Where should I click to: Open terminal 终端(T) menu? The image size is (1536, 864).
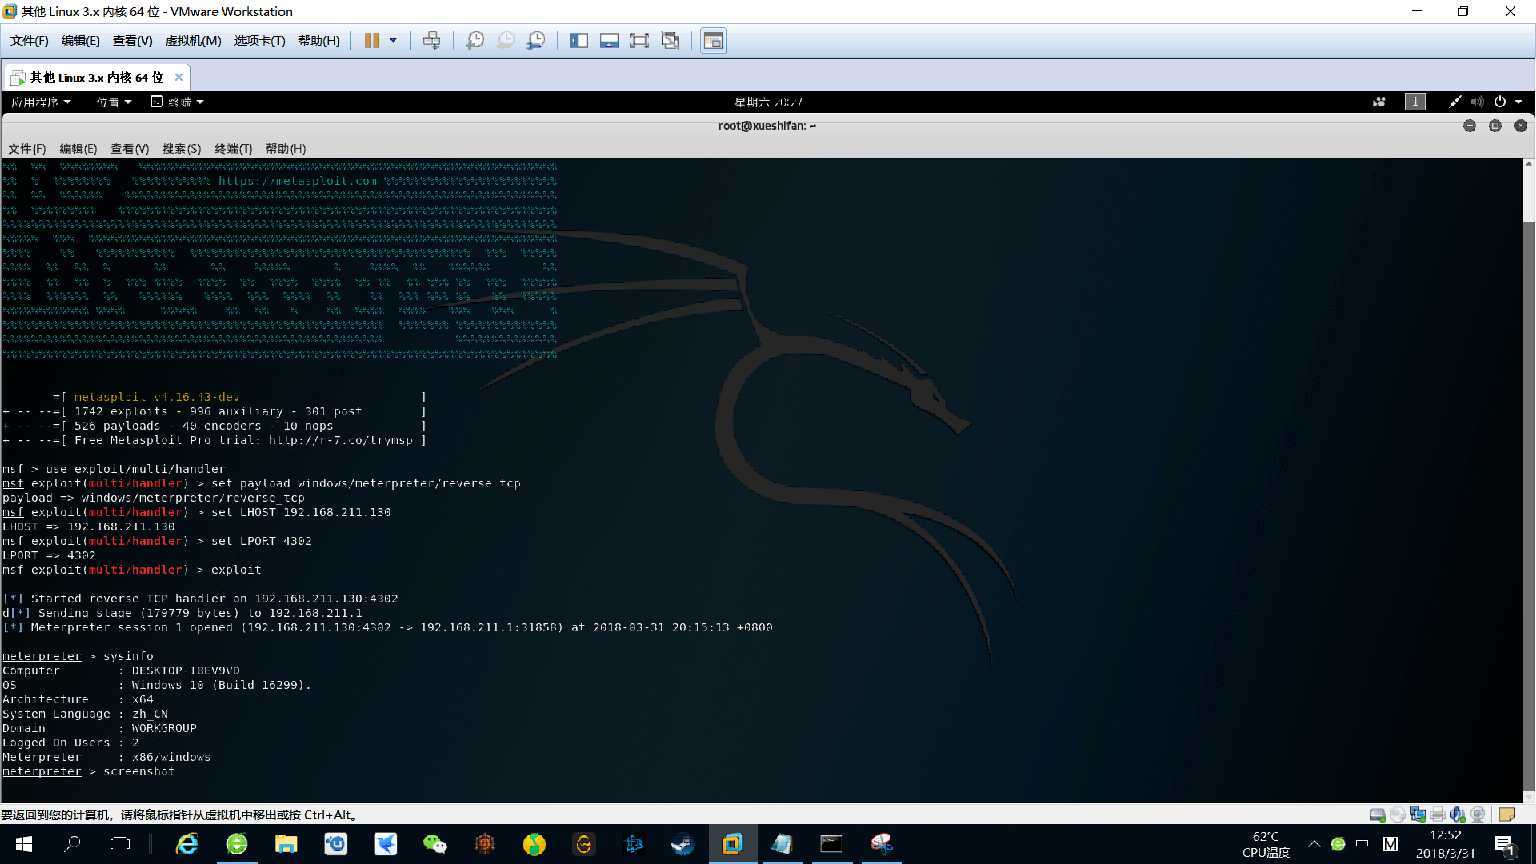233,149
